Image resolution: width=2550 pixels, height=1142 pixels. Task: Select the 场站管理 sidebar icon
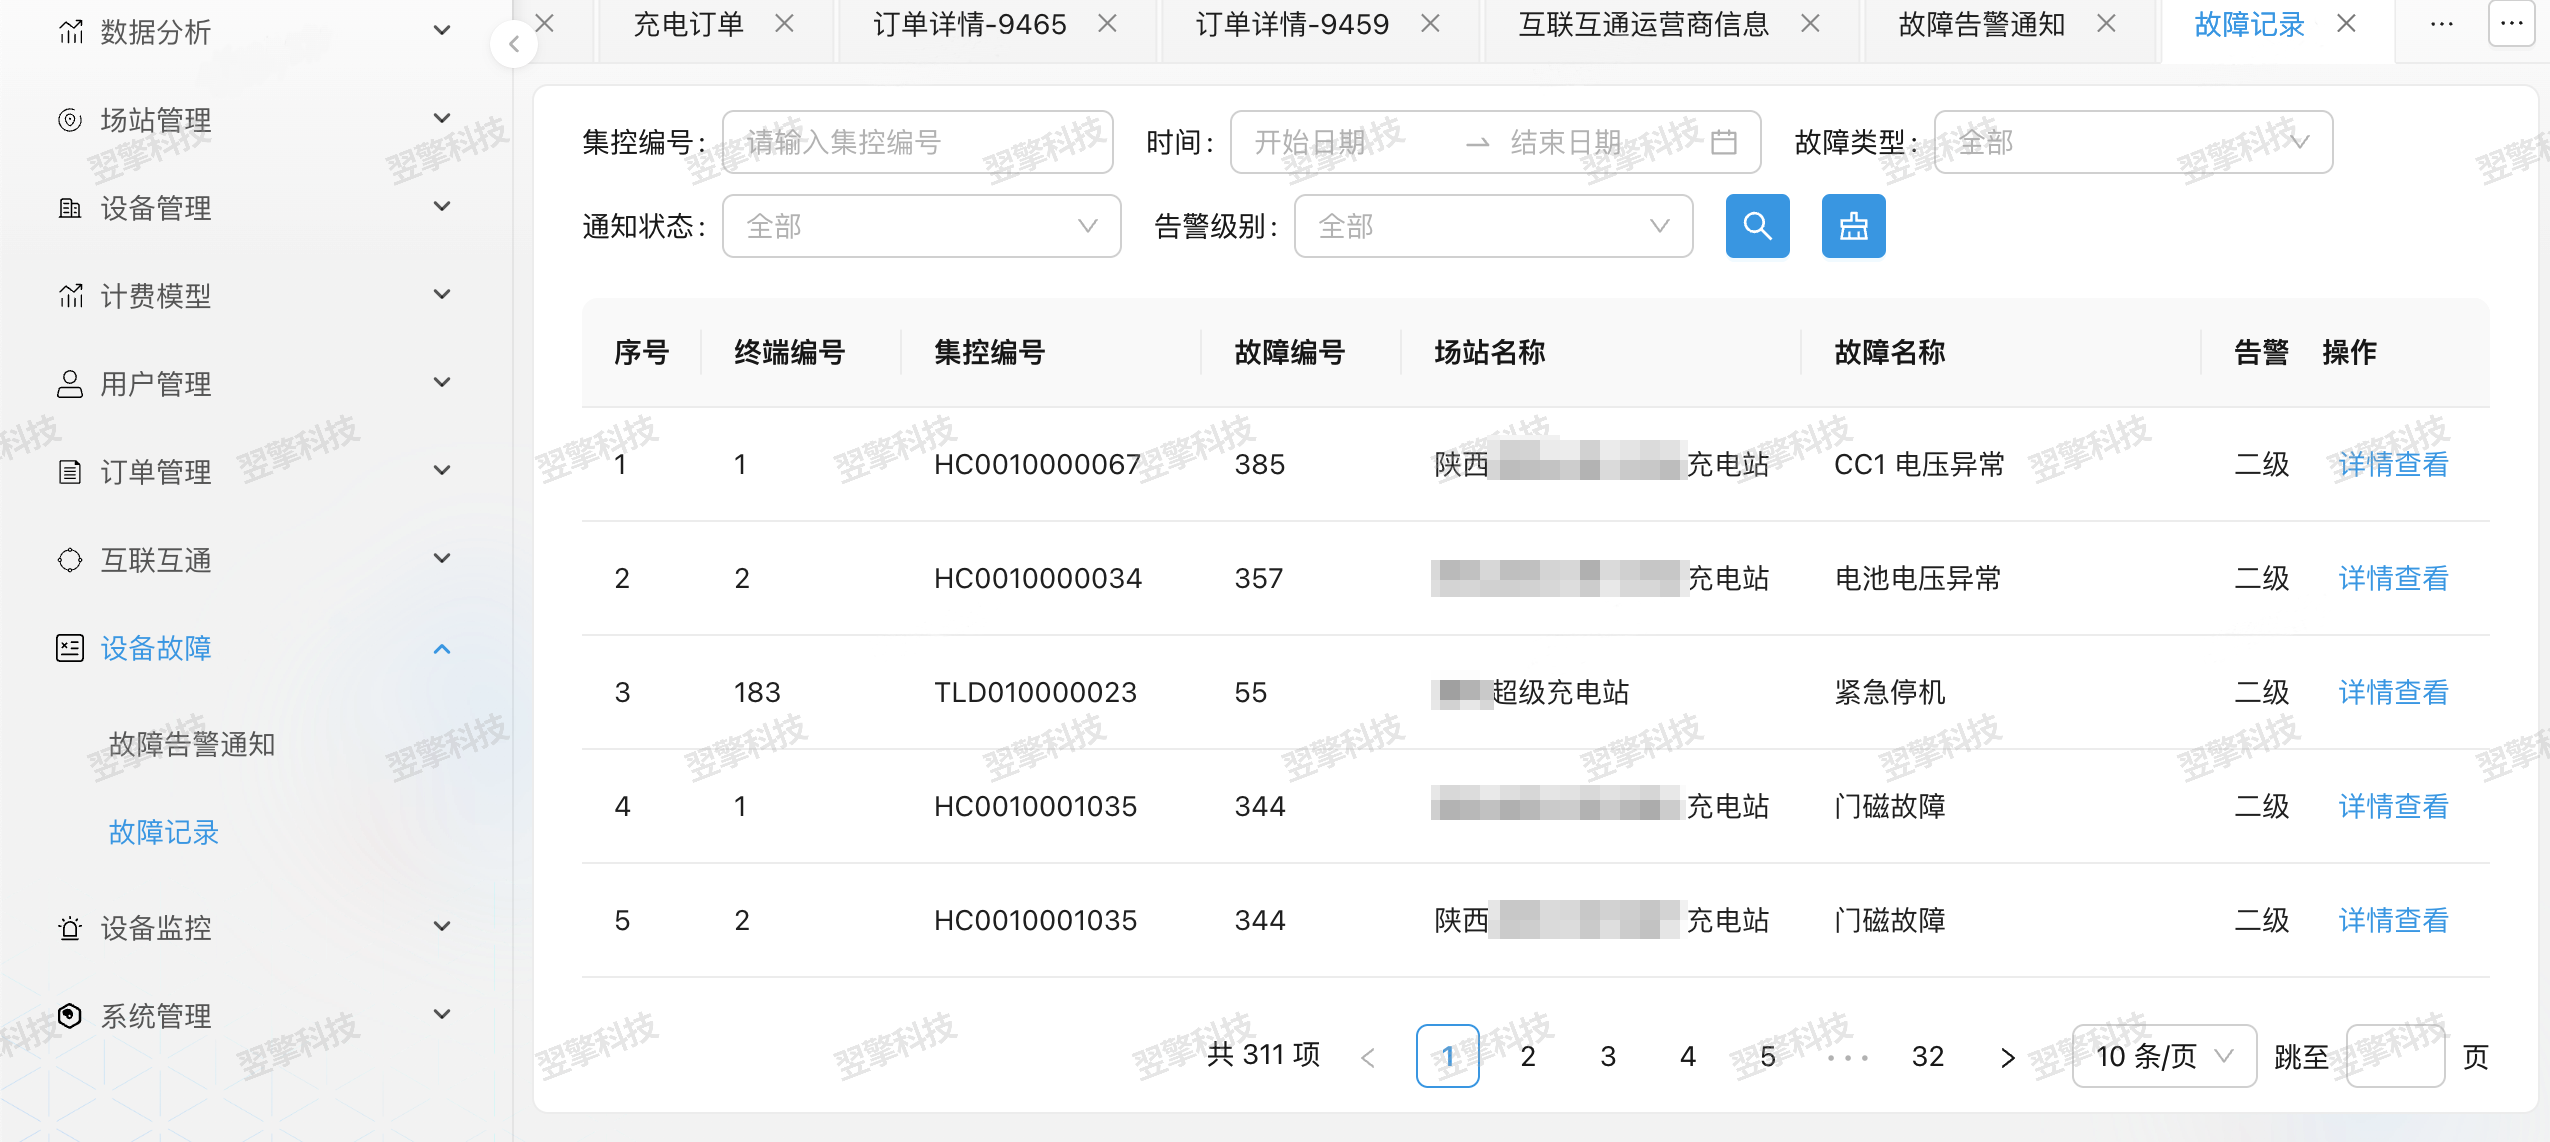[69, 119]
